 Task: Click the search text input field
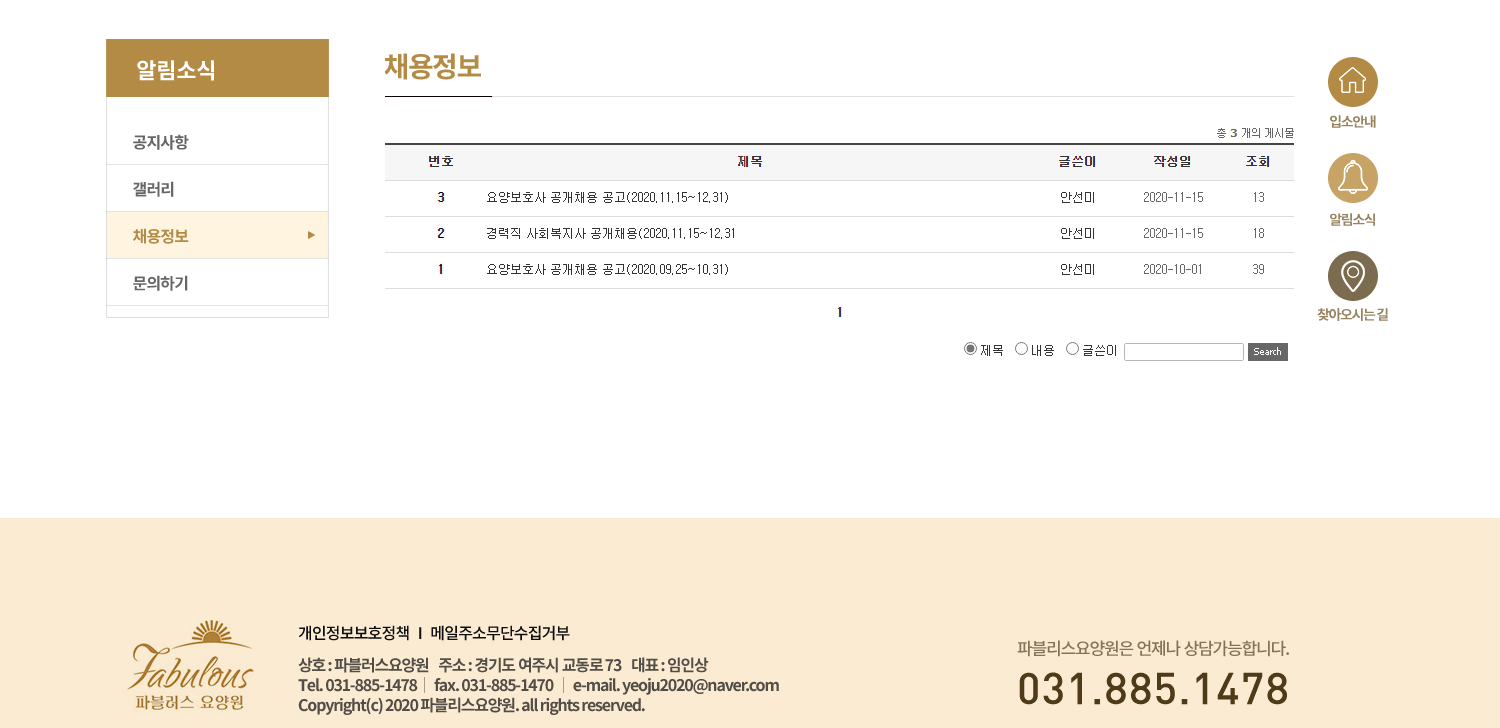pyautogui.click(x=1183, y=352)
